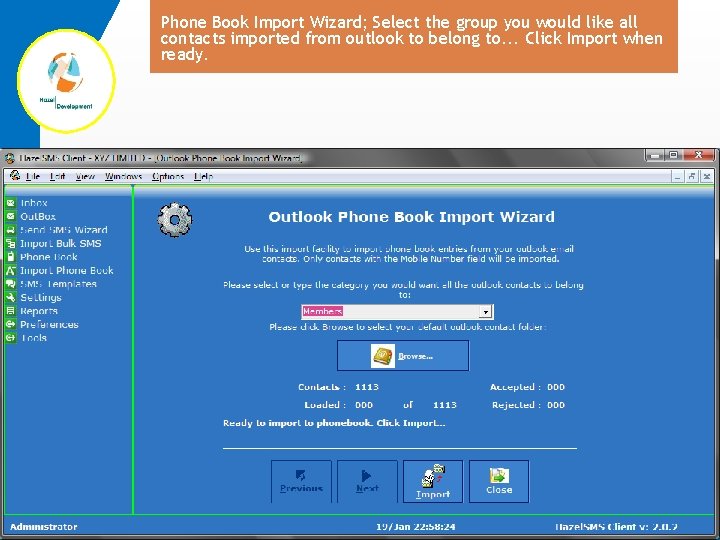Click the Import button

pos(433,482)
